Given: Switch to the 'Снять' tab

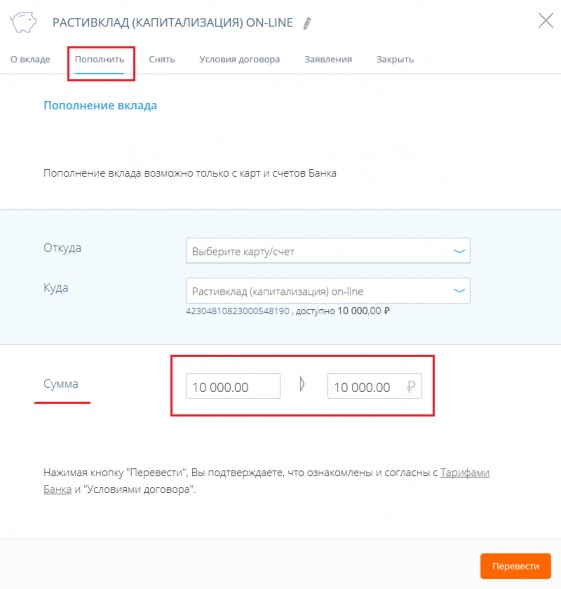Looking at the screenshot, I should (x=162, y=59).
